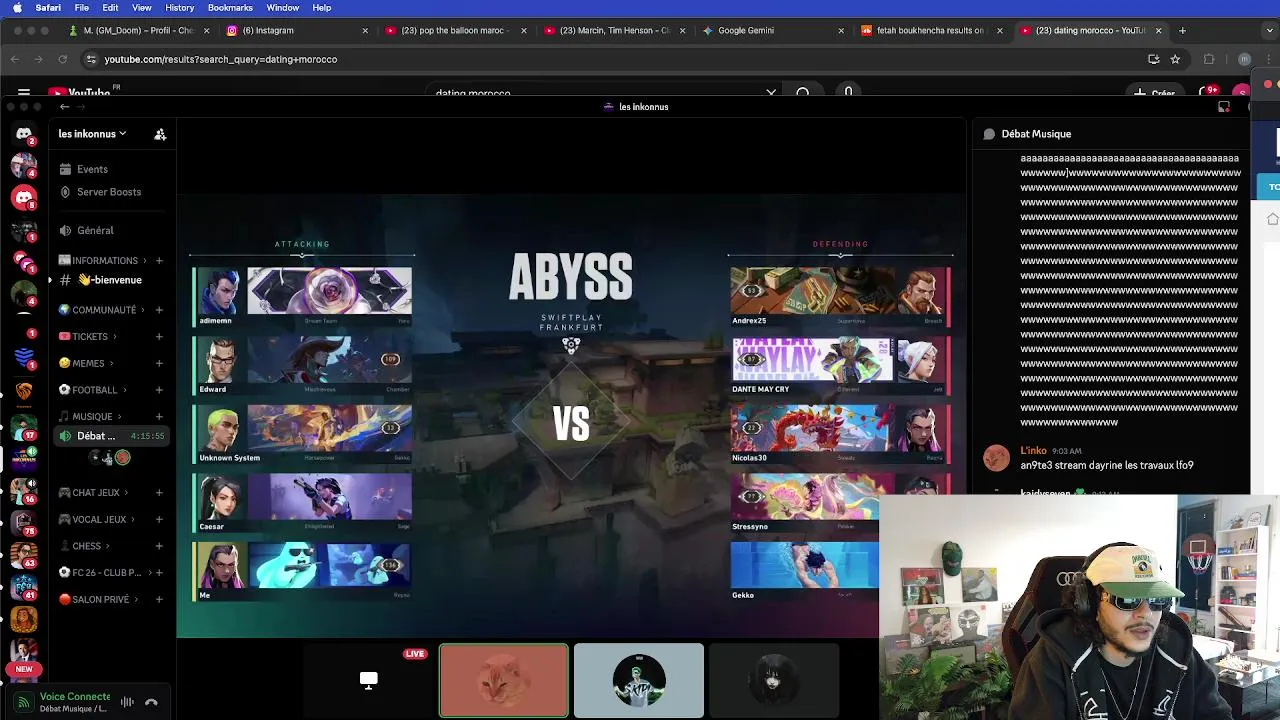Add channel to TICKETS category with plus
Image resolution: width=1280 pixels, height=720 pixels.
[159, 337]
